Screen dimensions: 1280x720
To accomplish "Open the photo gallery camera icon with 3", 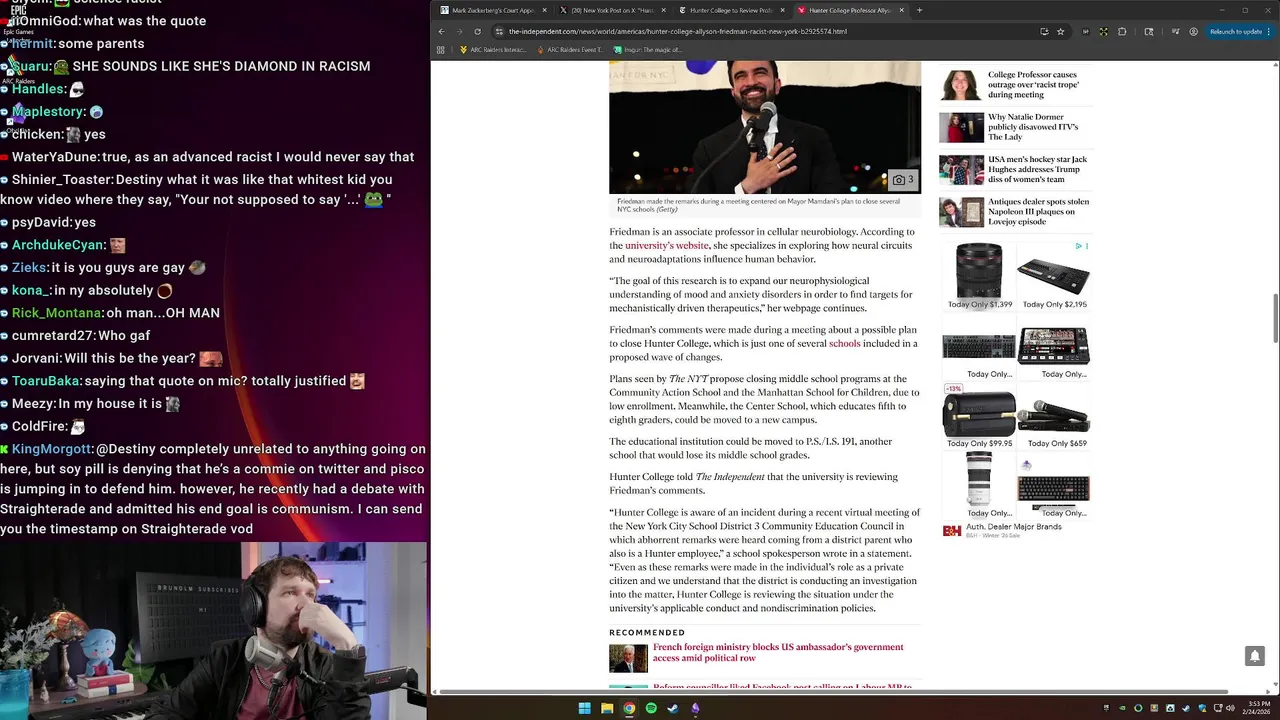I will pyautogui.click(x=903, y=180).
